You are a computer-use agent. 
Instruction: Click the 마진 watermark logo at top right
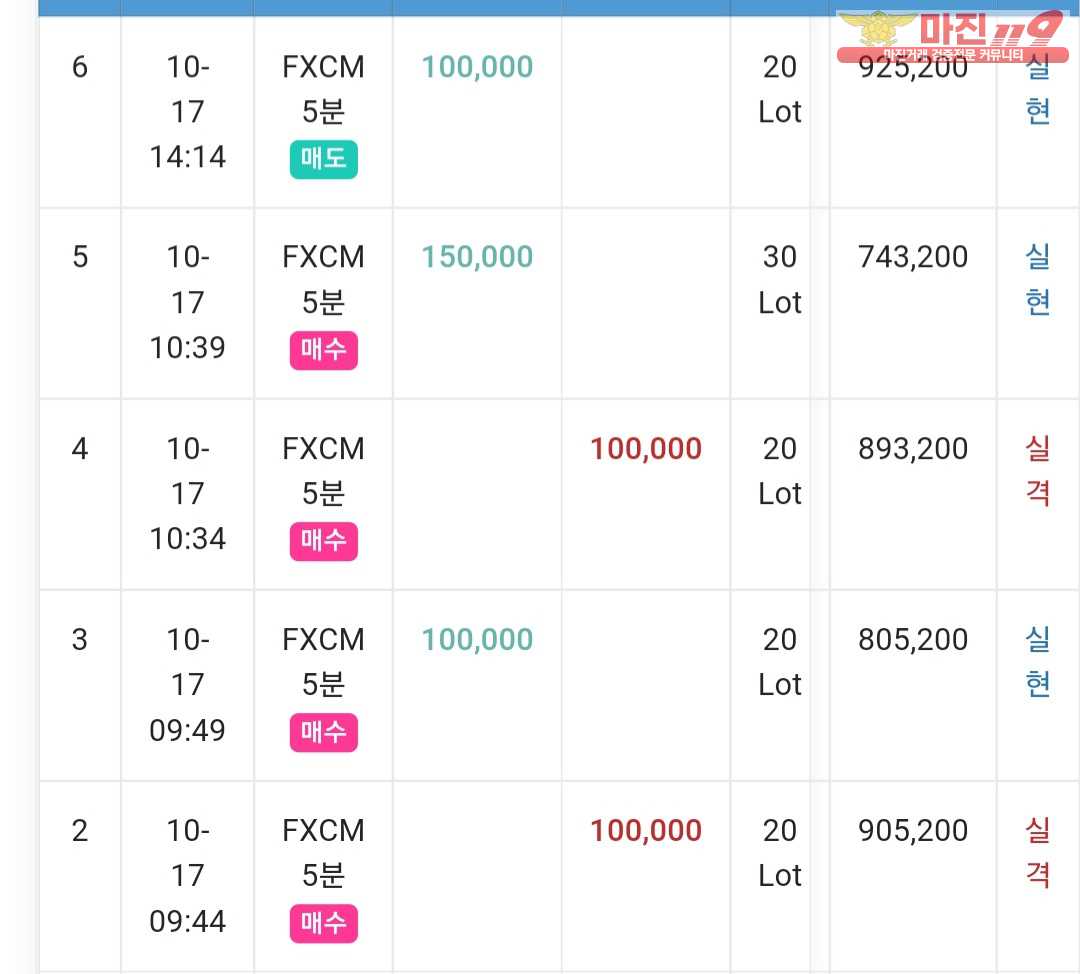coord(953,37)
